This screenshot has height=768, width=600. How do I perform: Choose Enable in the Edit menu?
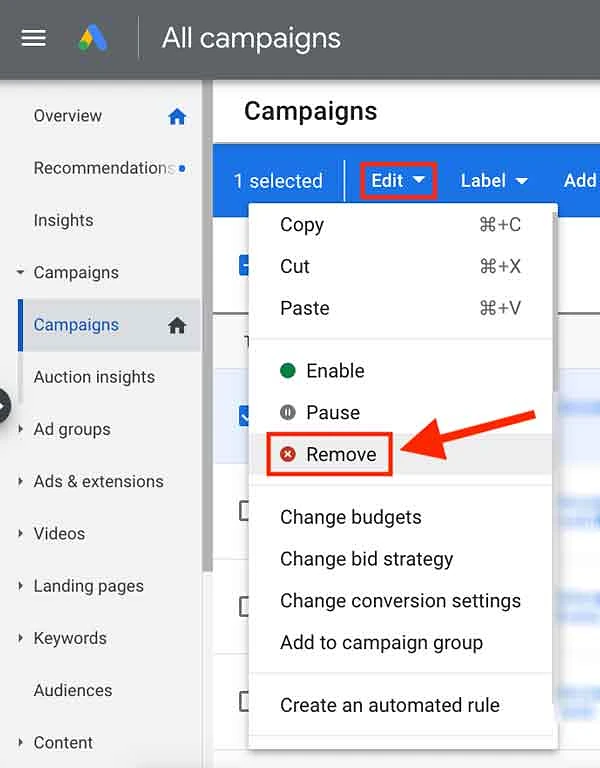click(401, 371)
